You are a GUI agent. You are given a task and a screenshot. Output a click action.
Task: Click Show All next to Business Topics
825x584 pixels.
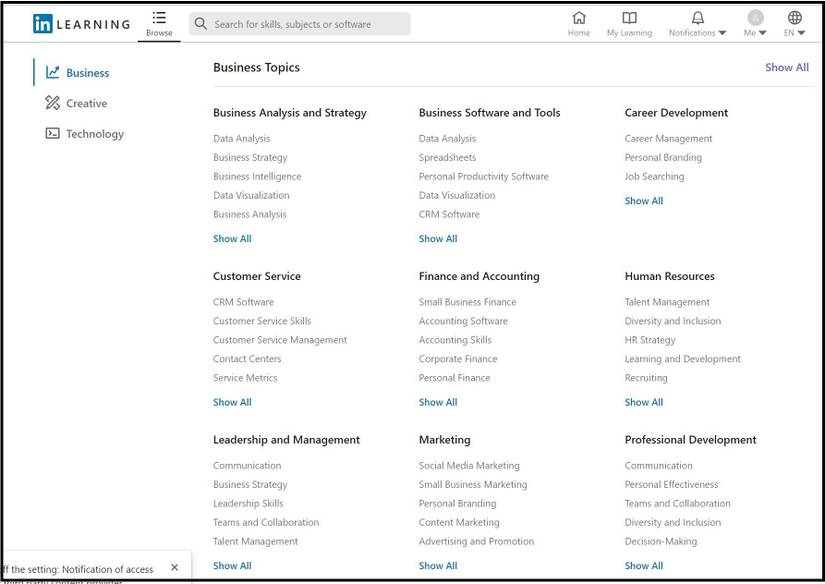787,67
